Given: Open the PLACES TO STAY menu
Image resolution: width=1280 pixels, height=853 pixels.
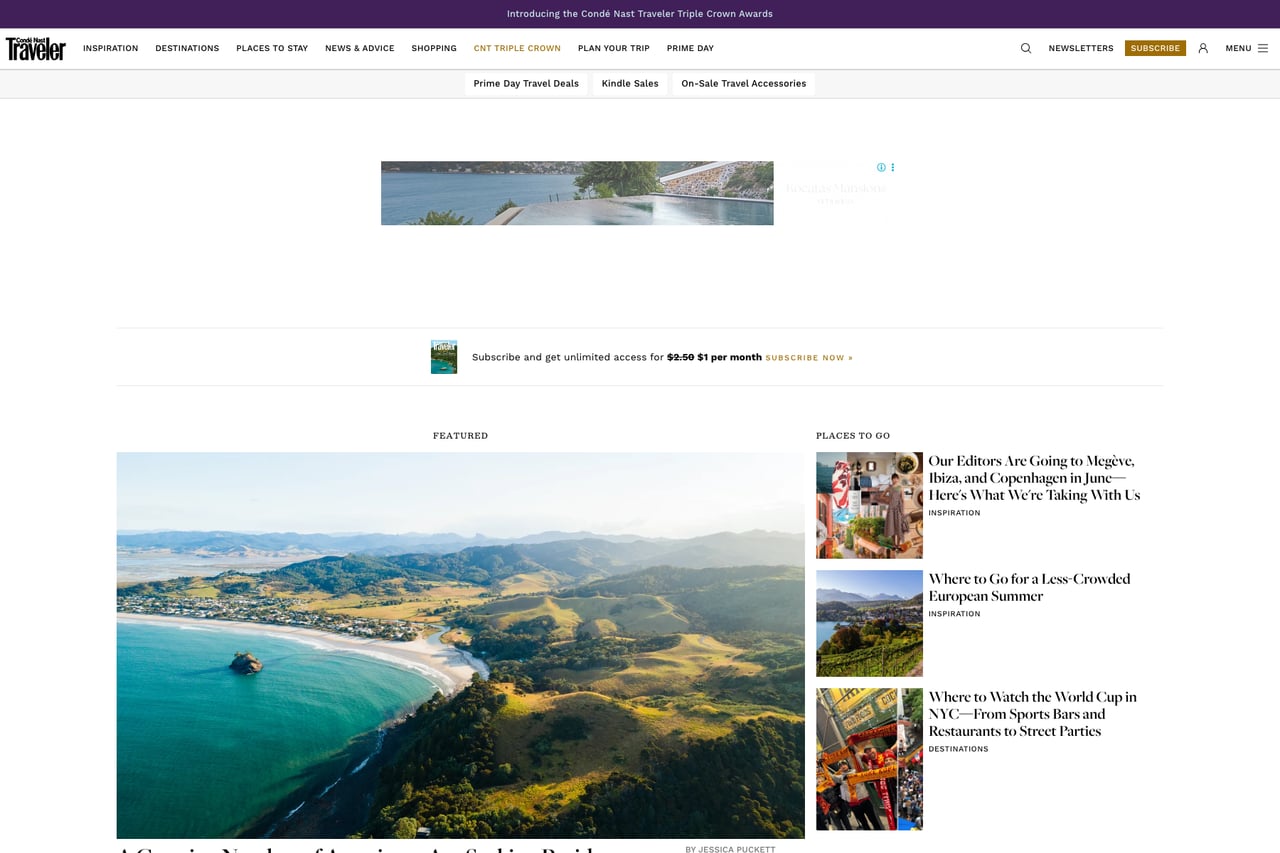Looking at the screenshot, I should 272,48.
